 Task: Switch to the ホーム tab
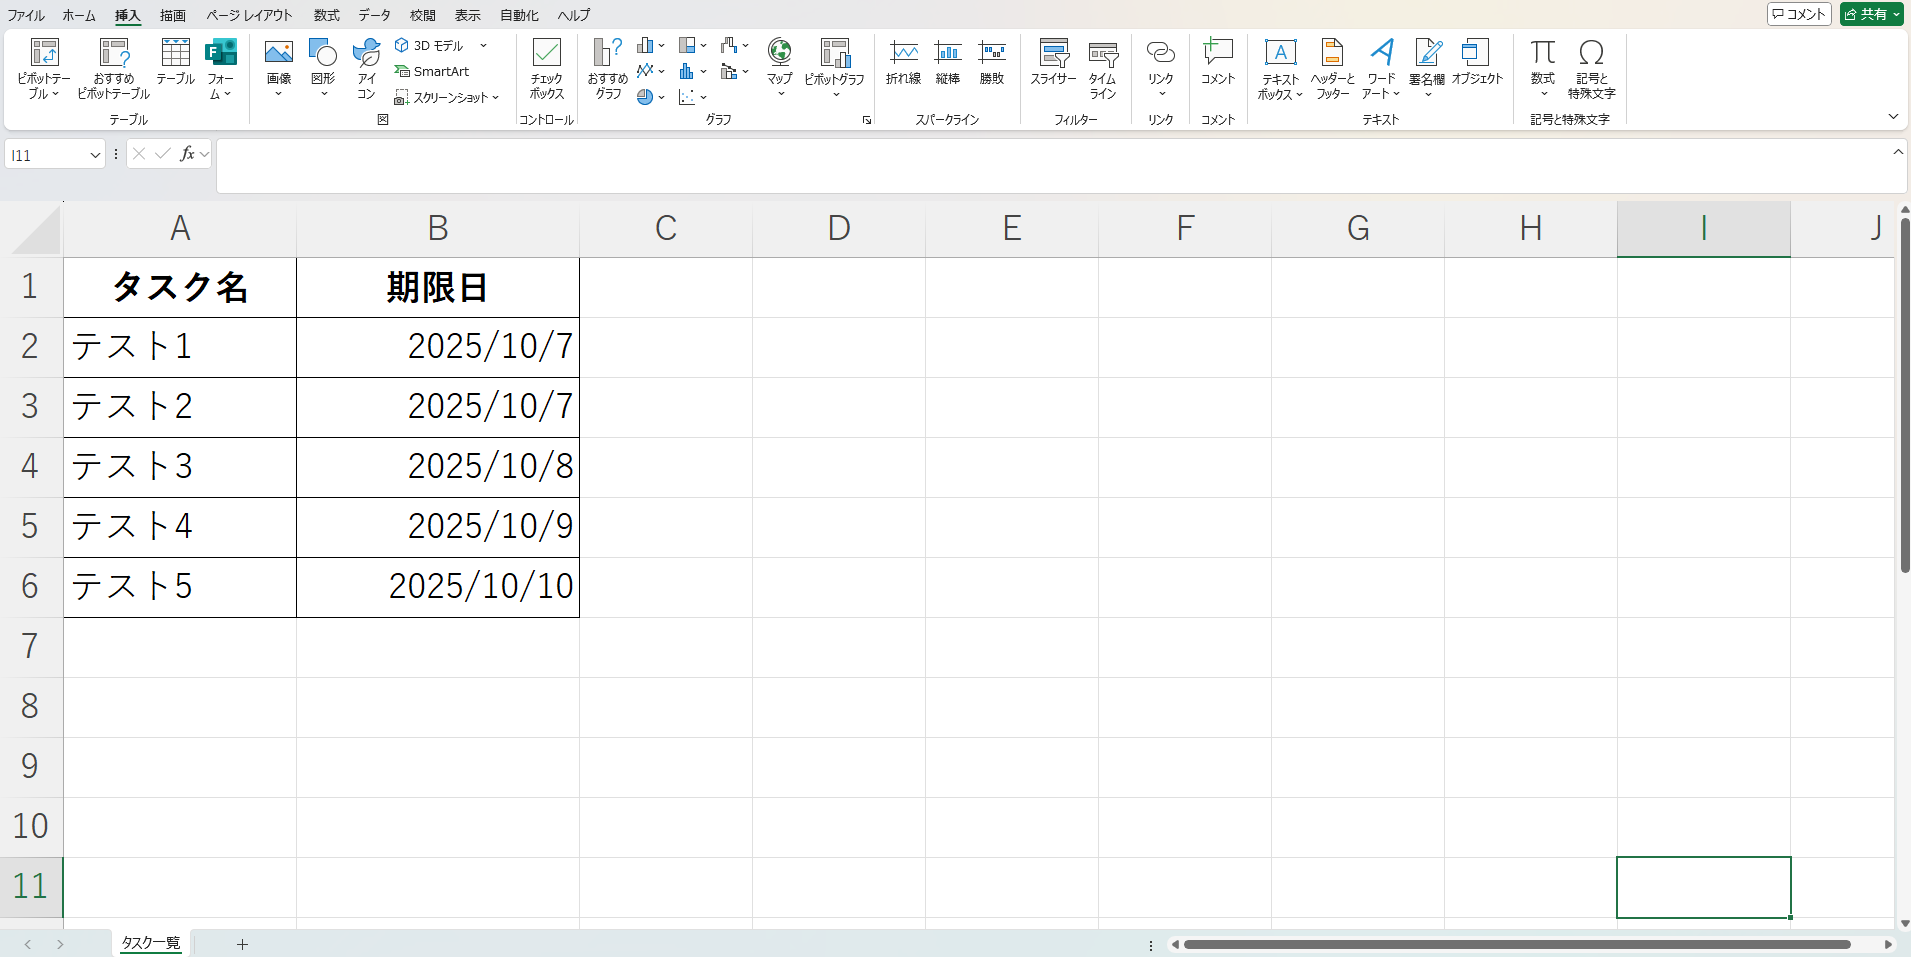pos(79,15)
